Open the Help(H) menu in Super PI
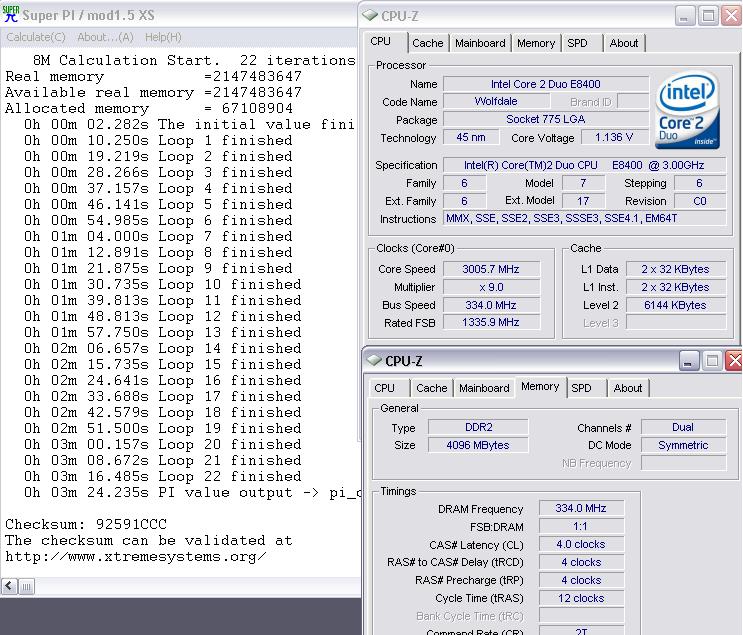The height and width of the screenshot is (635, 743). tap(163, 37)
